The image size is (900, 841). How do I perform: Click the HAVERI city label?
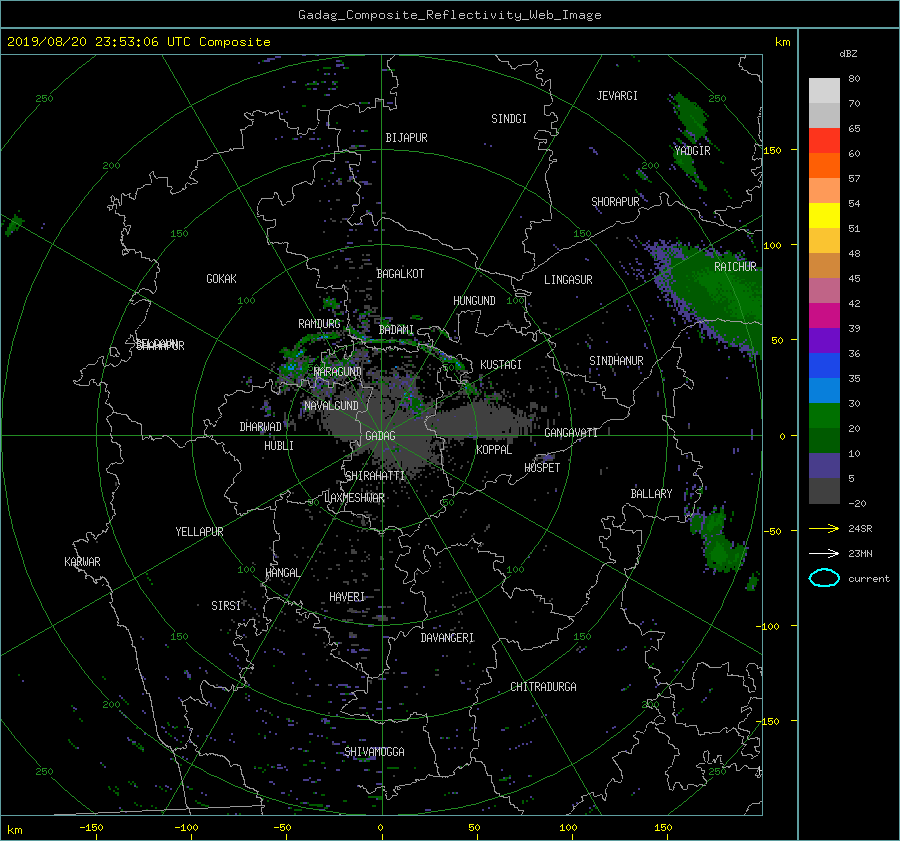pyautogui.click(x=347, y=598)
